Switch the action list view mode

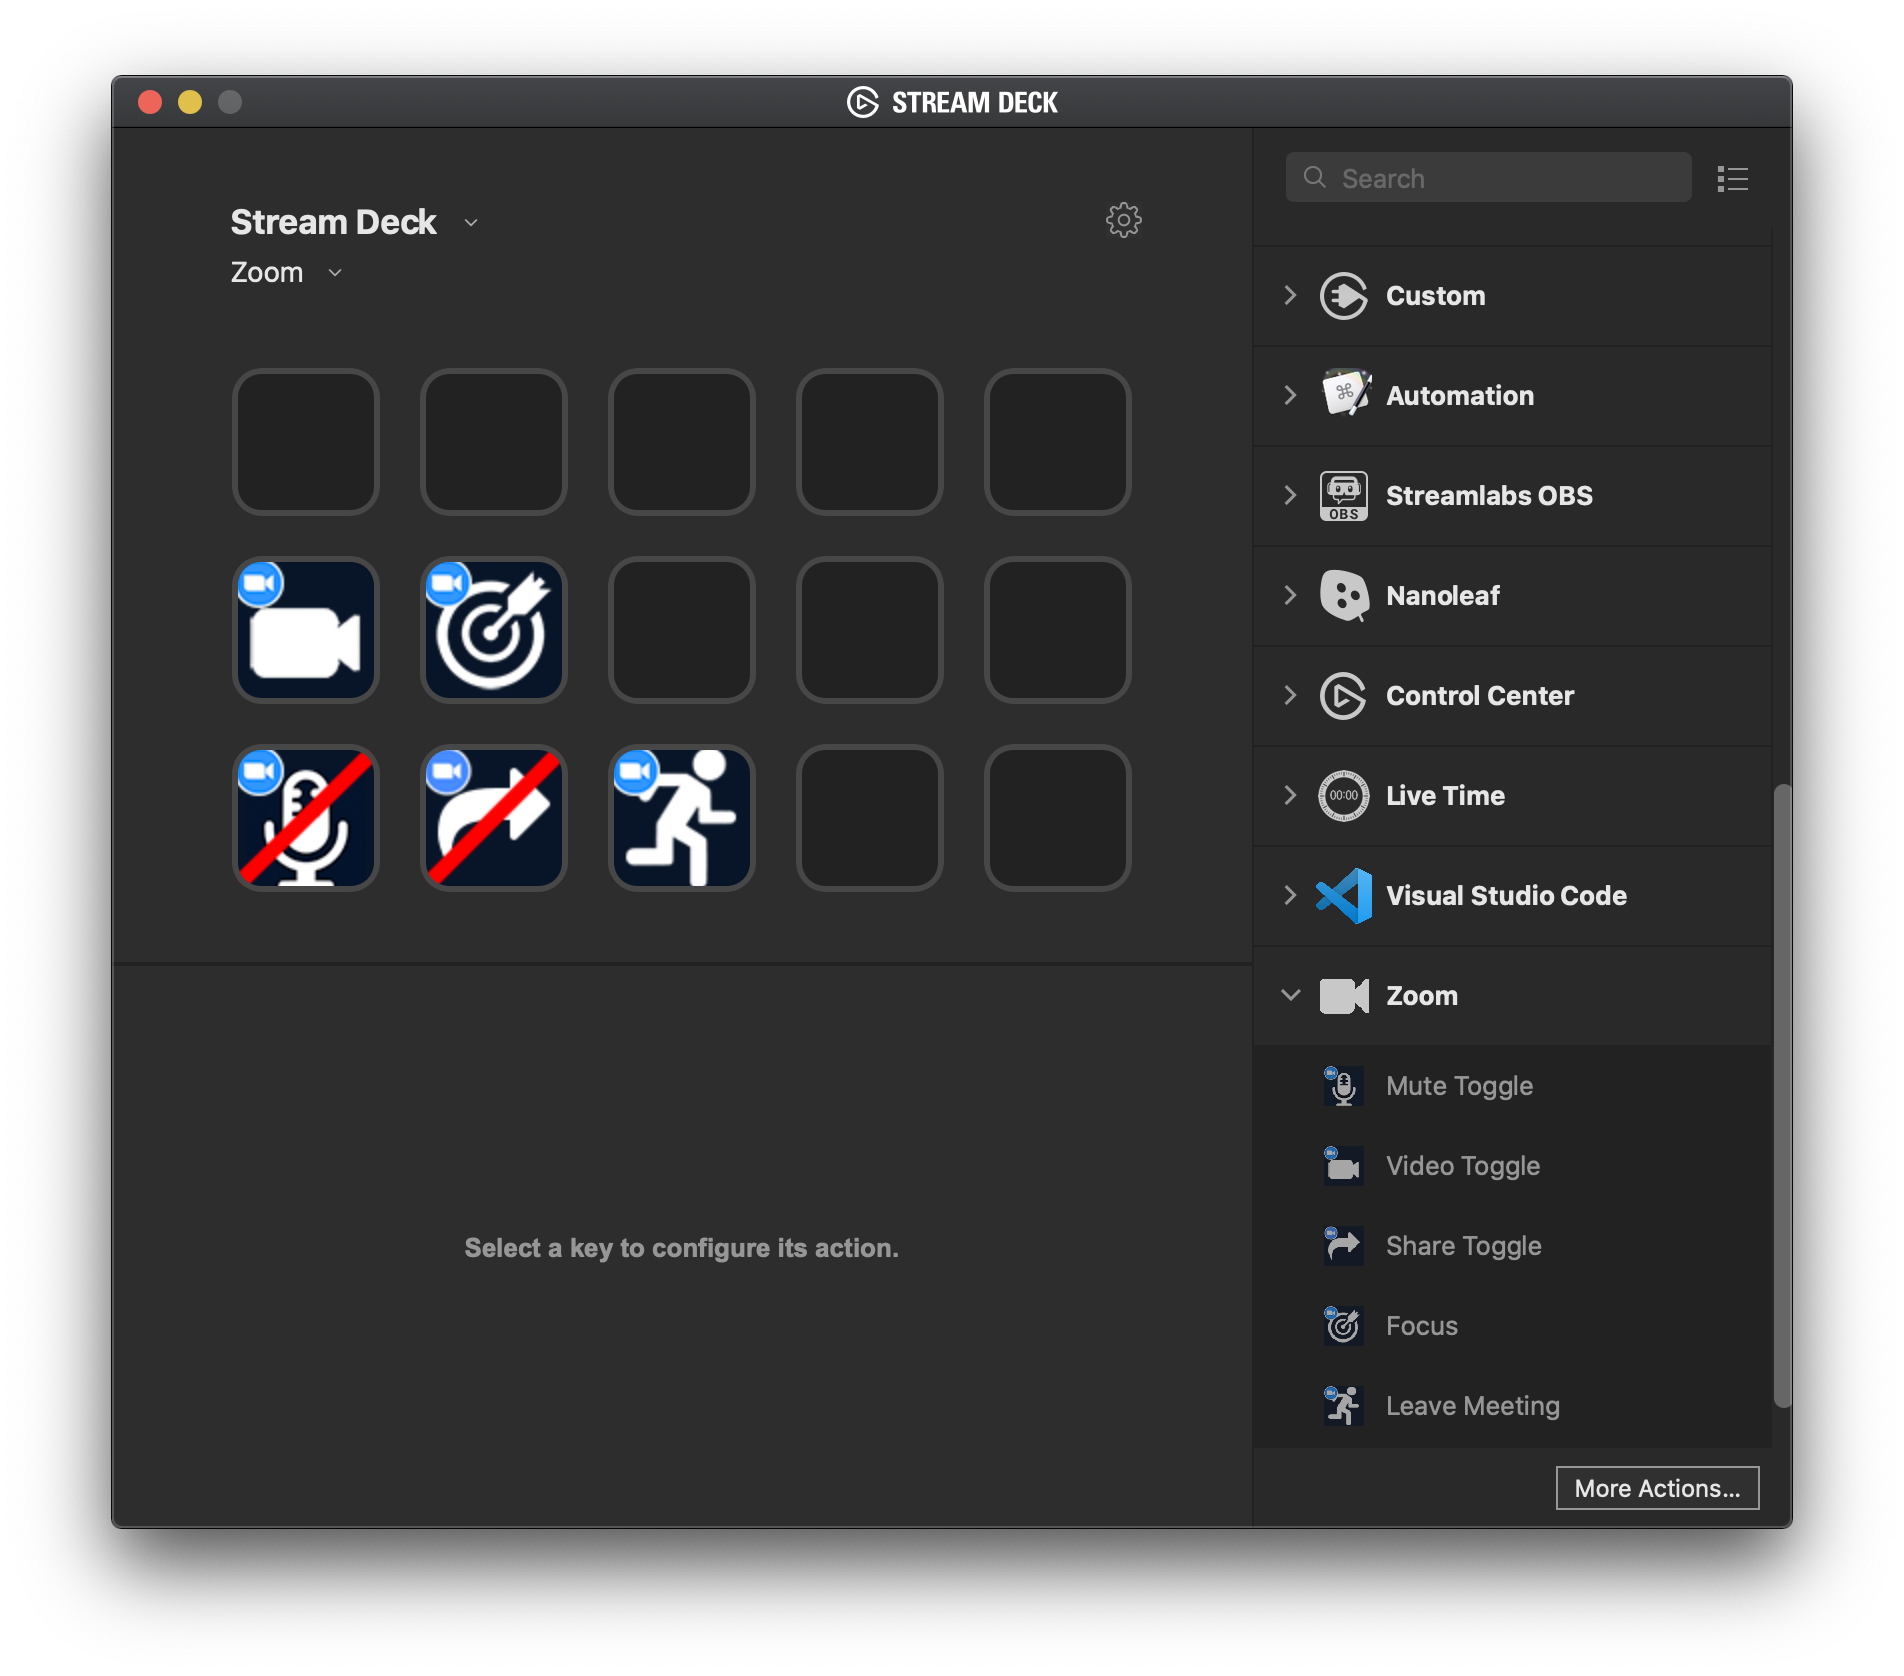(1733, 179)
